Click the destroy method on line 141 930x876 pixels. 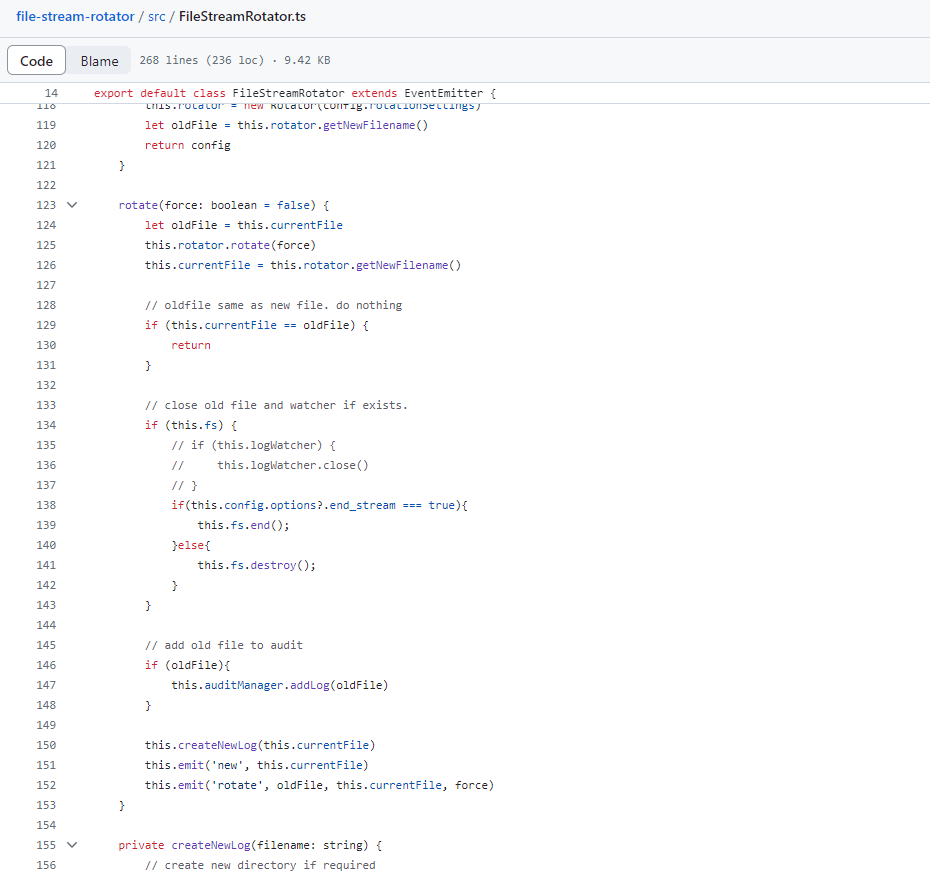click(x=273, y=565)
